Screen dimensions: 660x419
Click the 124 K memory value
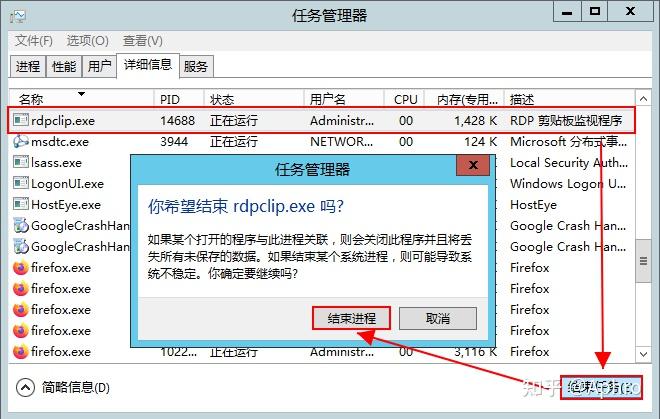pyautogui.click(x=480, y=142)
